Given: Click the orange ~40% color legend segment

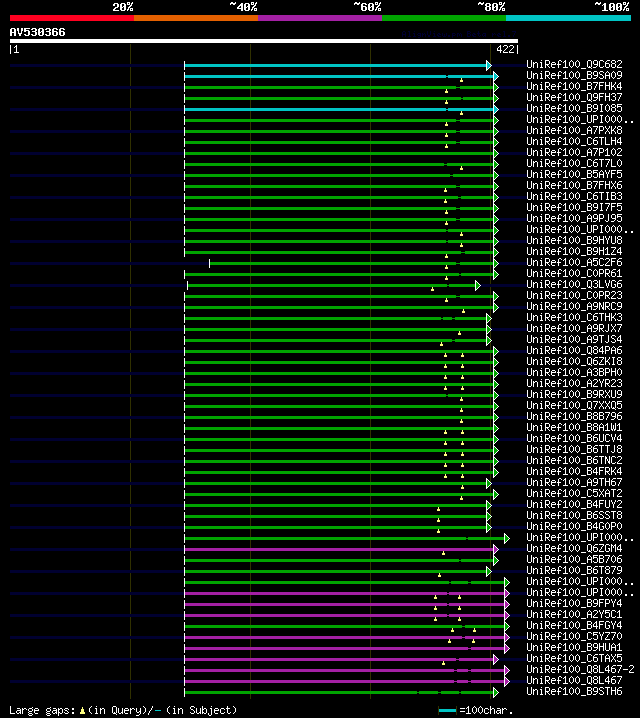Looking at the screenshot, I should 196,18.
